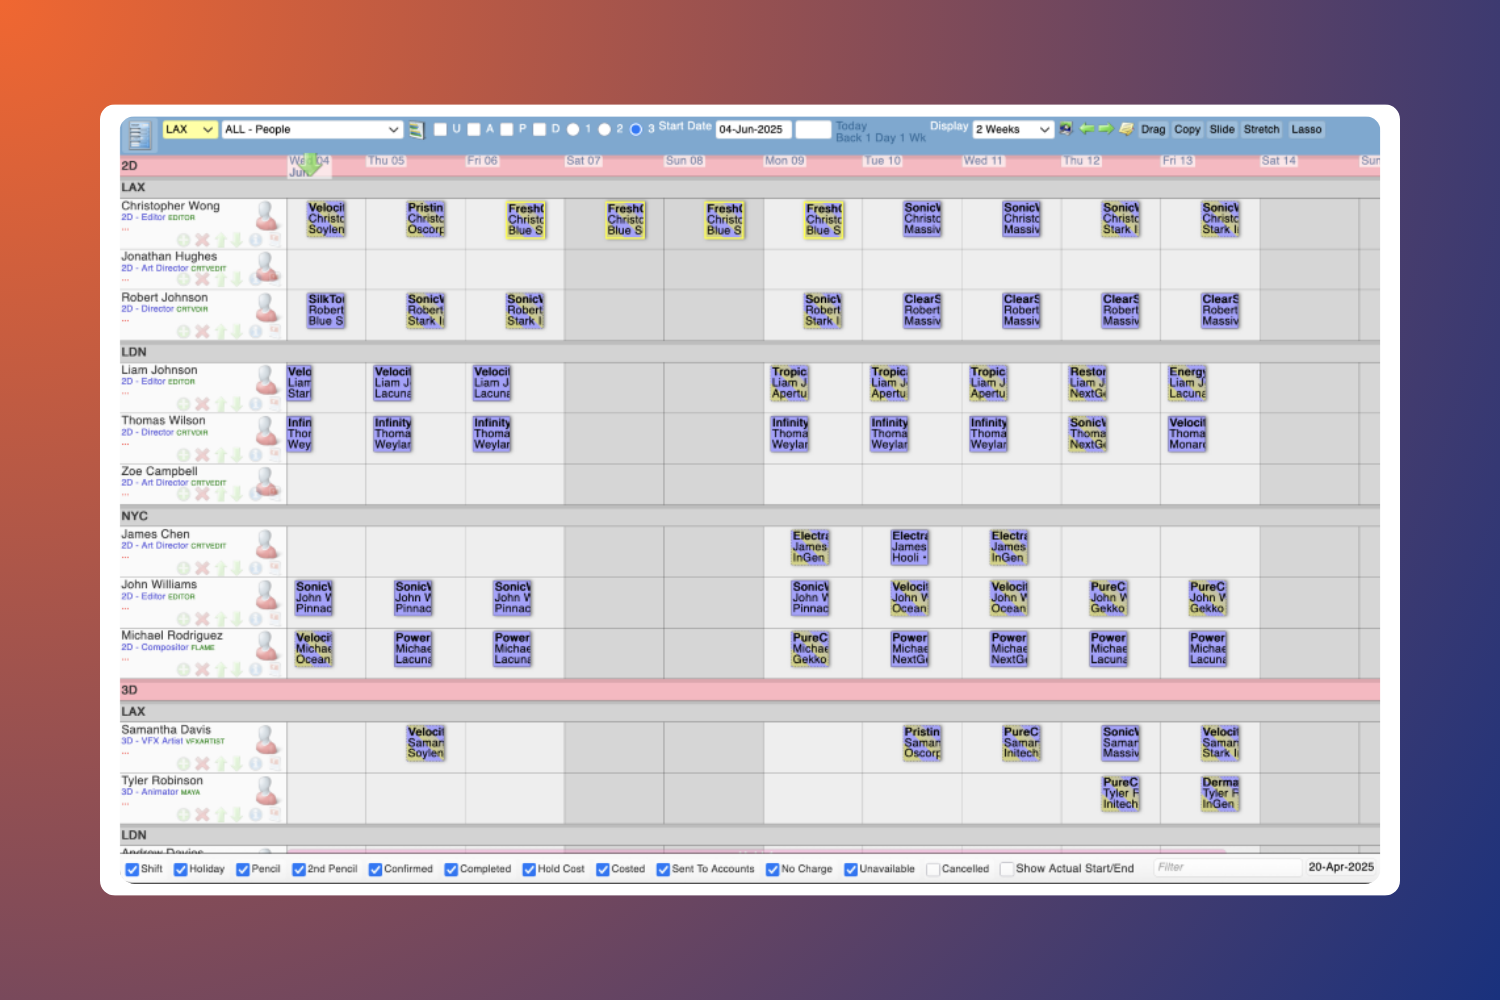The width and height of the screenshot is (1500, 1000).
Task: Click the green plus icon for Christopher Wong
Action: click(184, 240)
